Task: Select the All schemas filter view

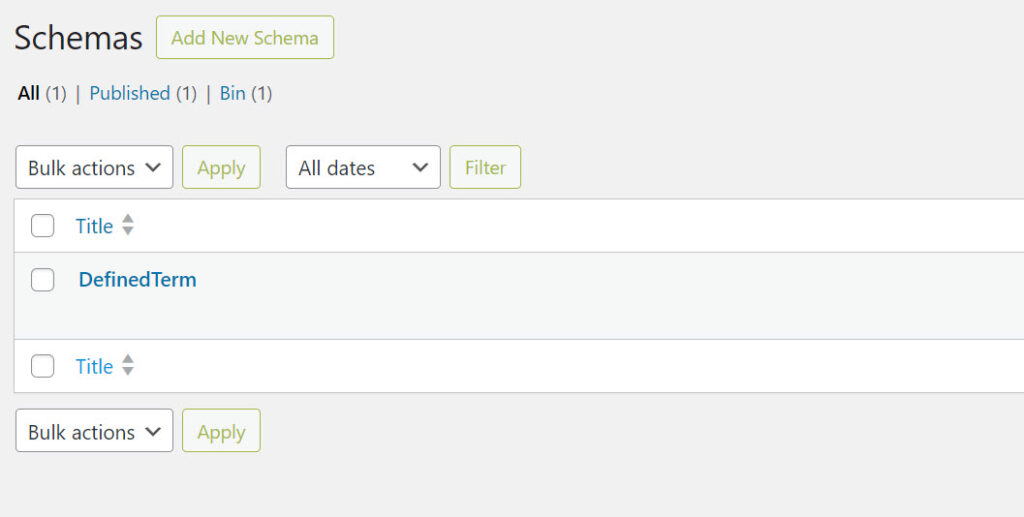Action: (29, 93)
